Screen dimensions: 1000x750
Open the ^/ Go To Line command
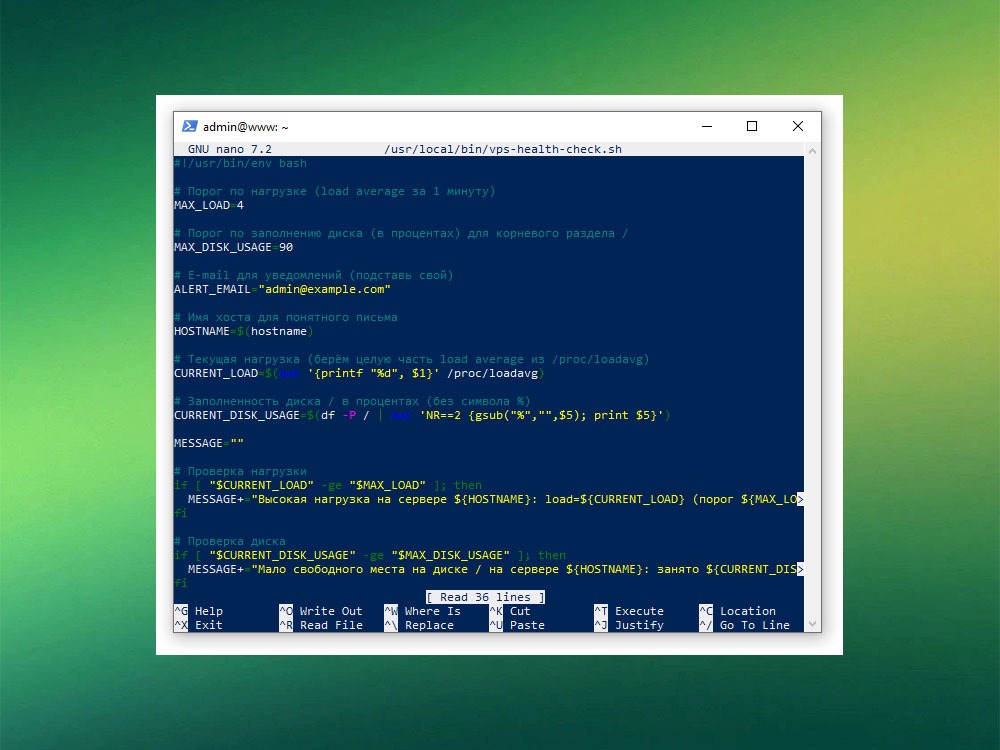point(743,625)
